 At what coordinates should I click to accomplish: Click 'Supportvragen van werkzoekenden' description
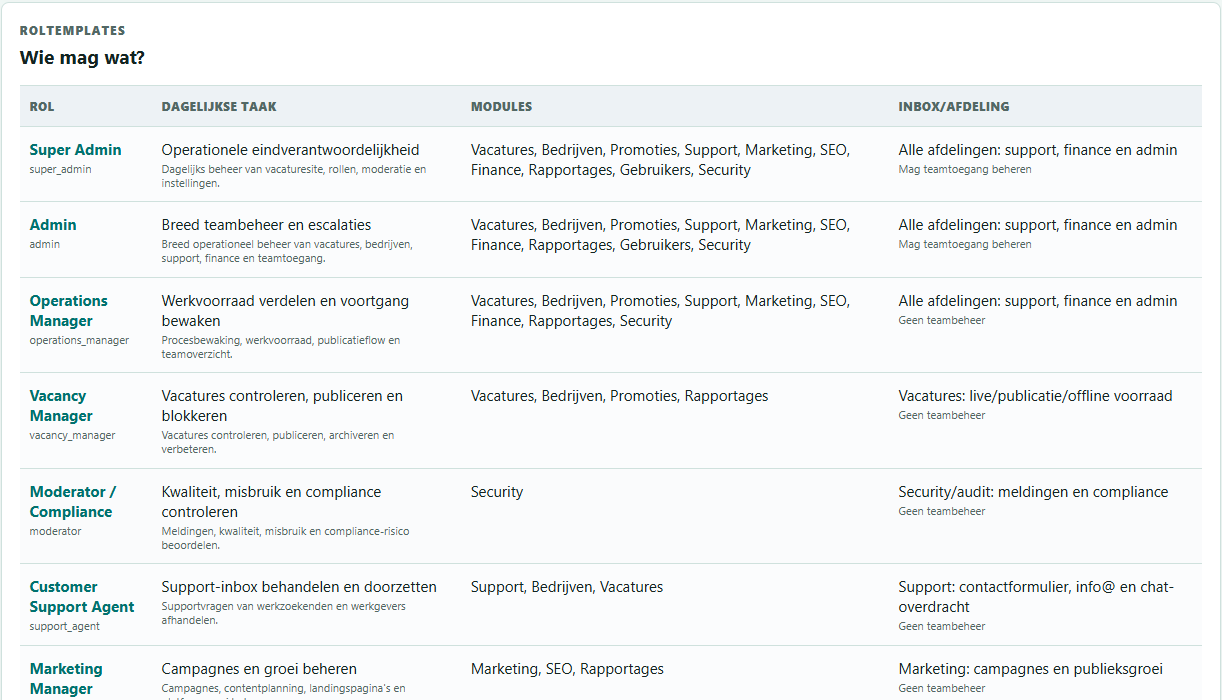click(284, 613)
